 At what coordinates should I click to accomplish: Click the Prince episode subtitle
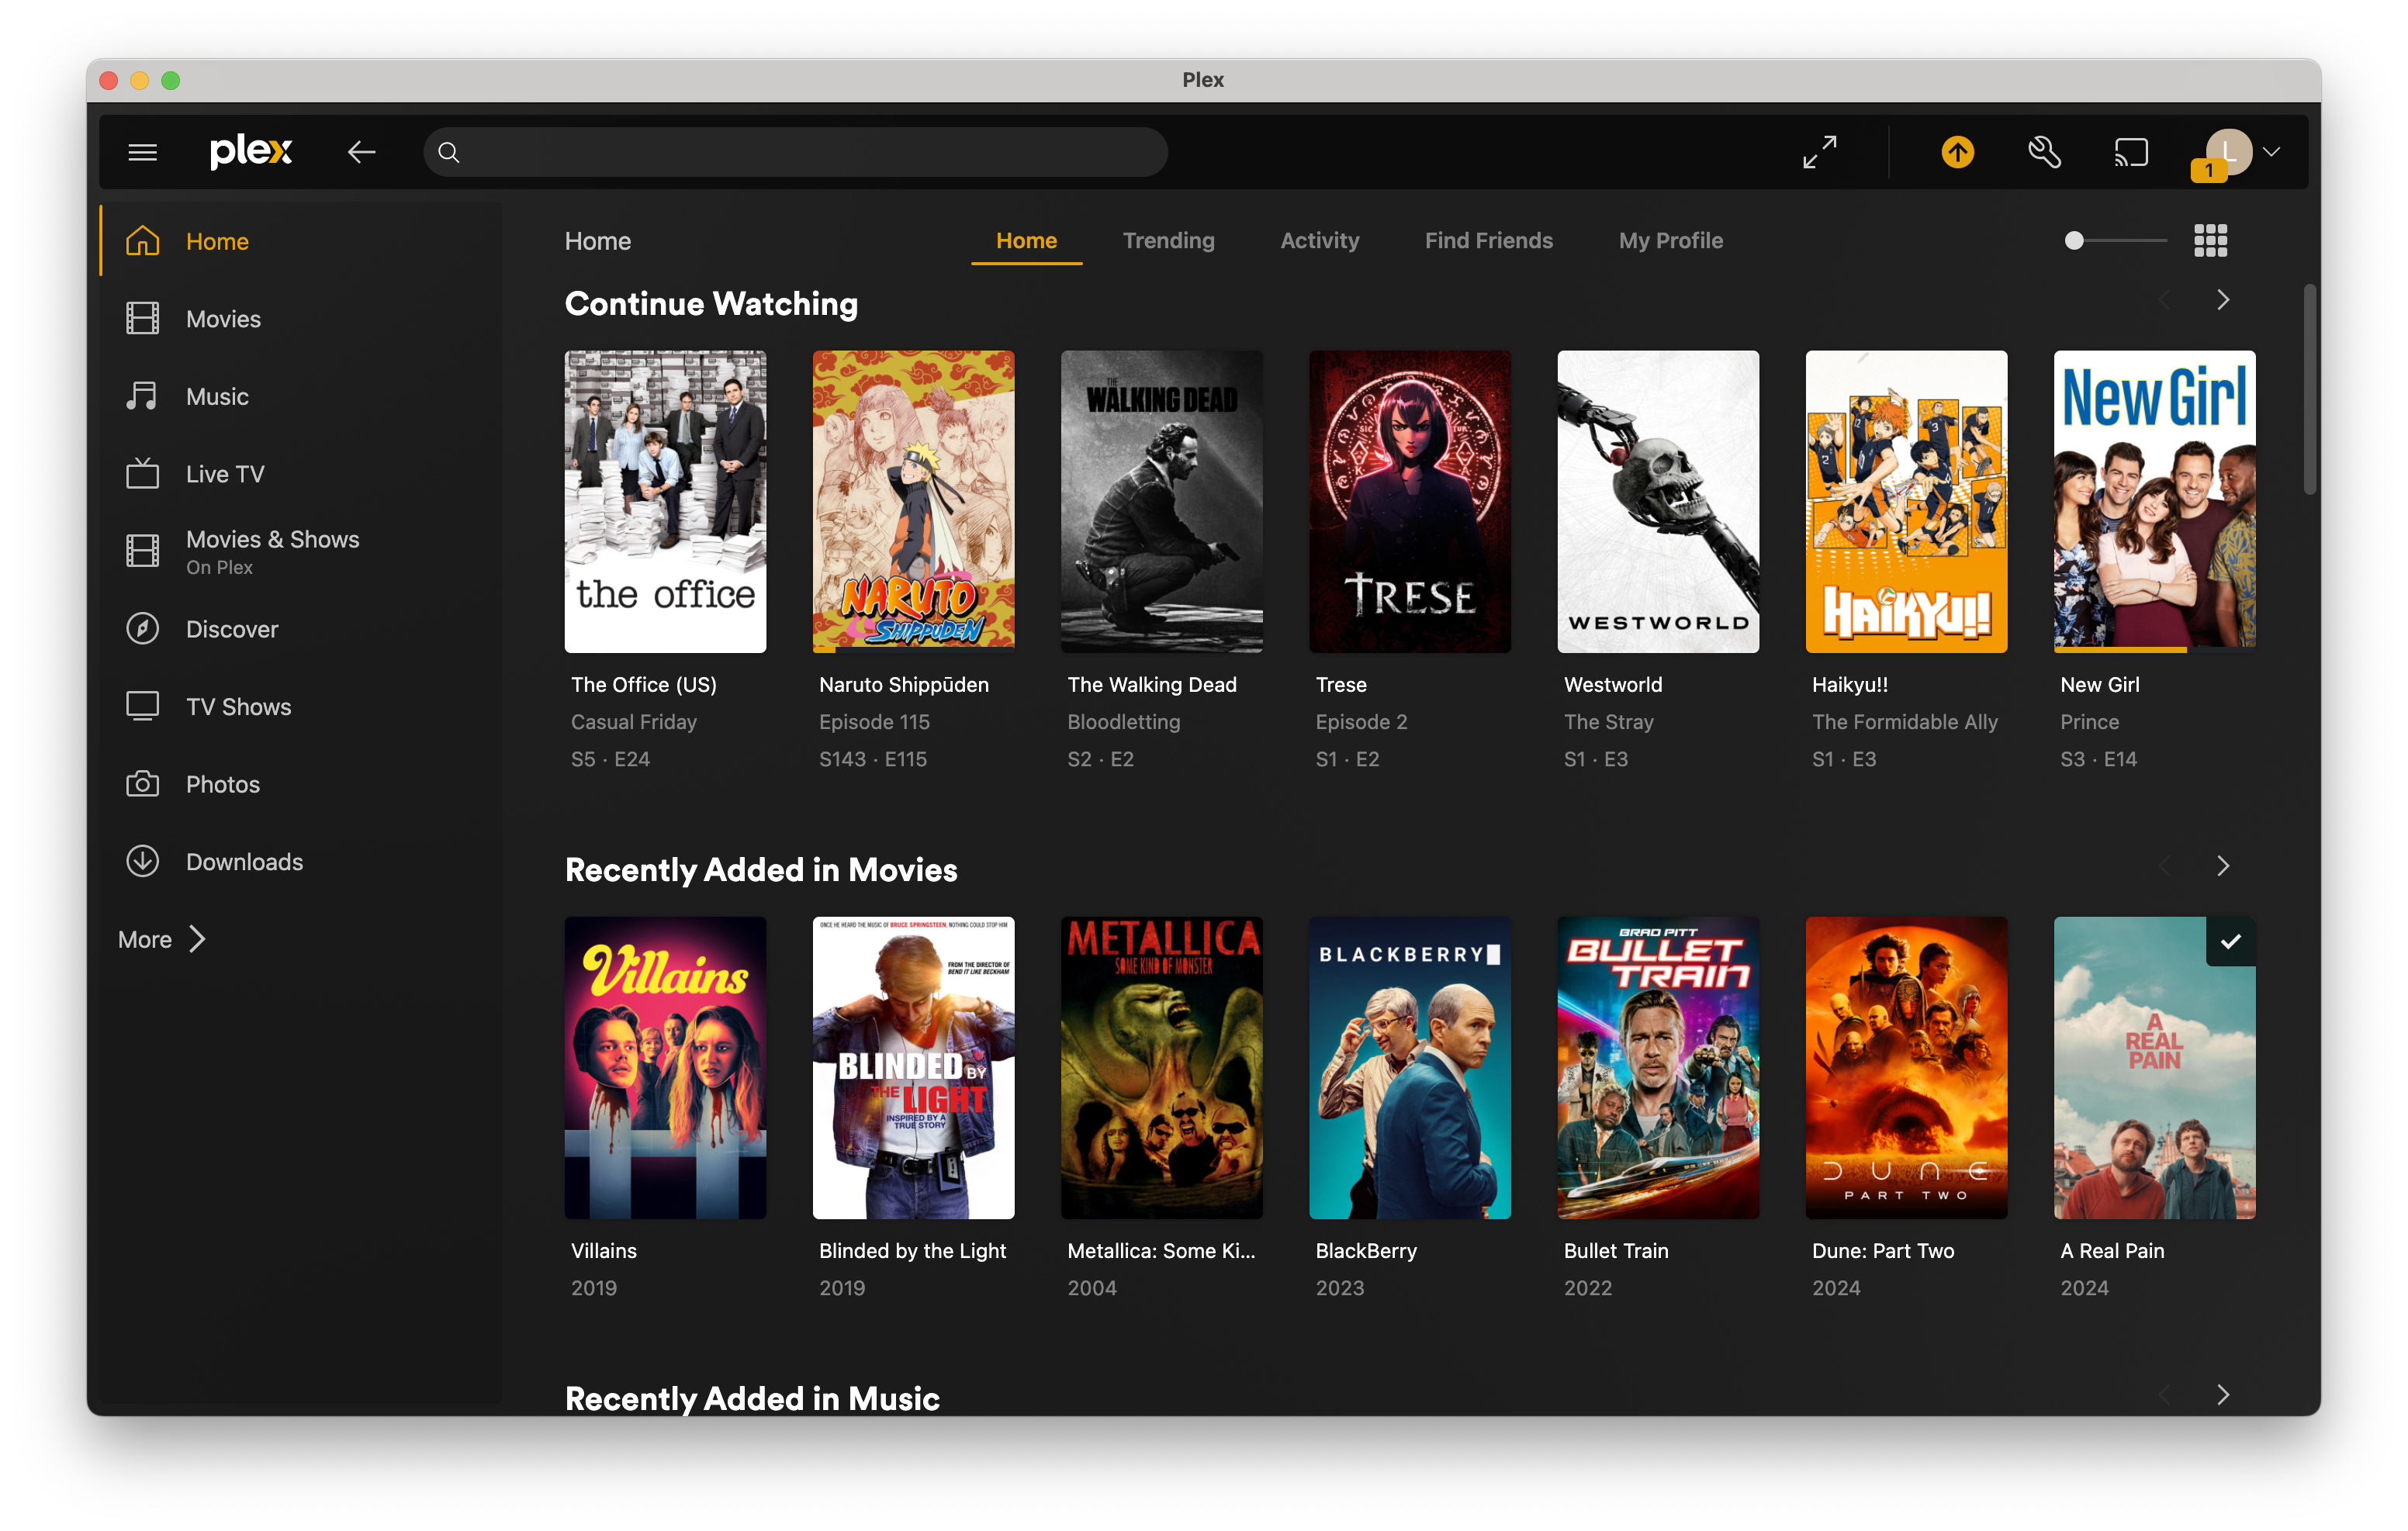click(2089, 722)
